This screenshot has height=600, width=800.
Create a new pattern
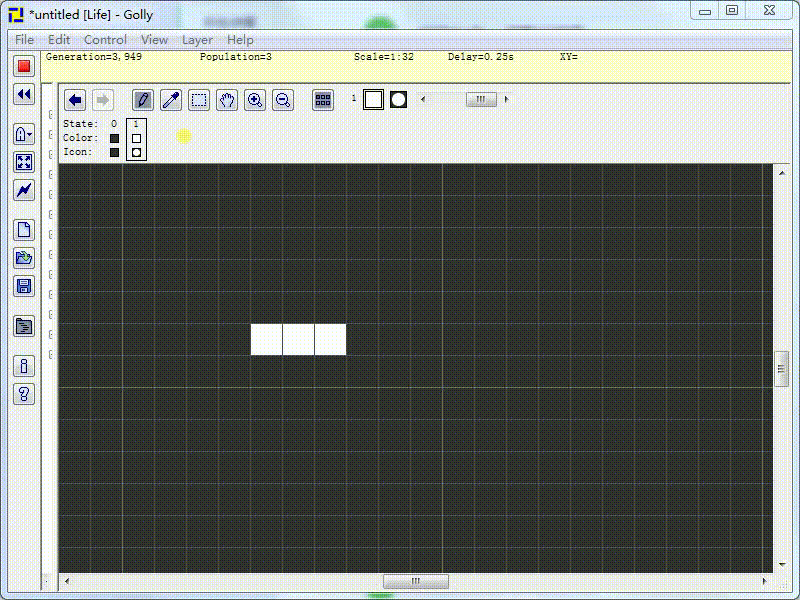(x=24, y=230)
